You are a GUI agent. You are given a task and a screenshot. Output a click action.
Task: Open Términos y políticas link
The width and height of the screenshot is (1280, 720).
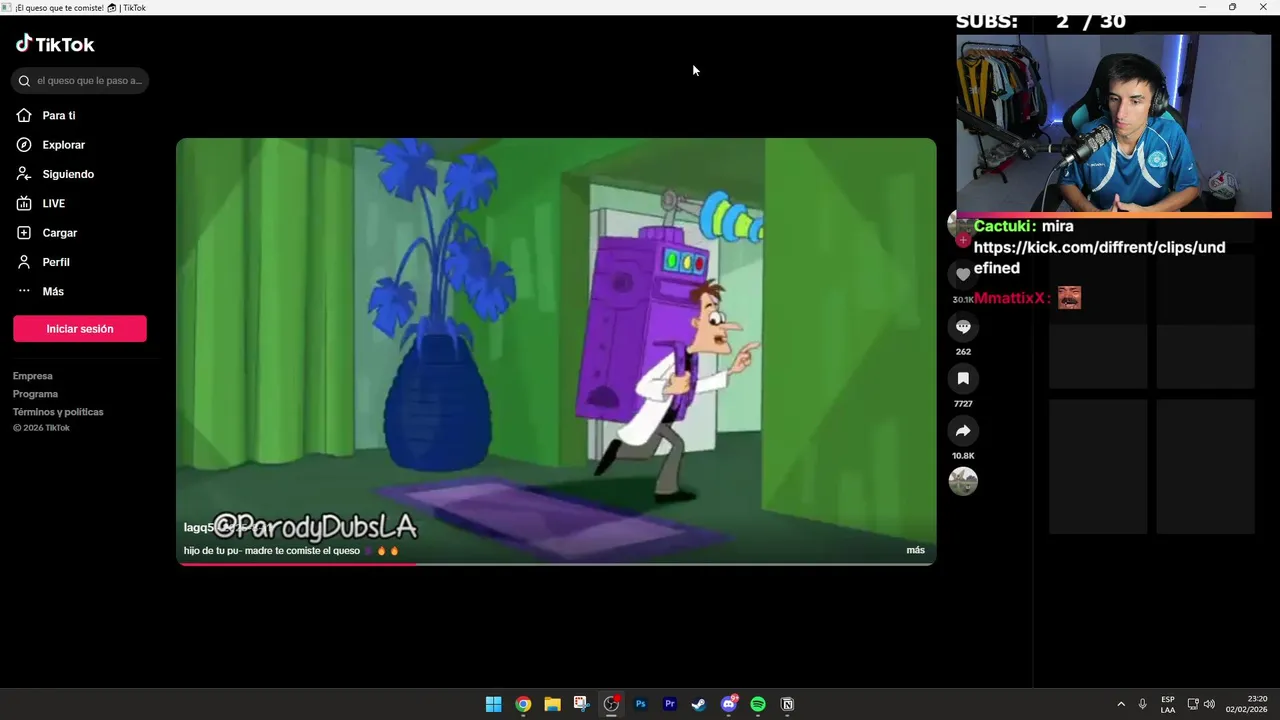coord(58,412)
